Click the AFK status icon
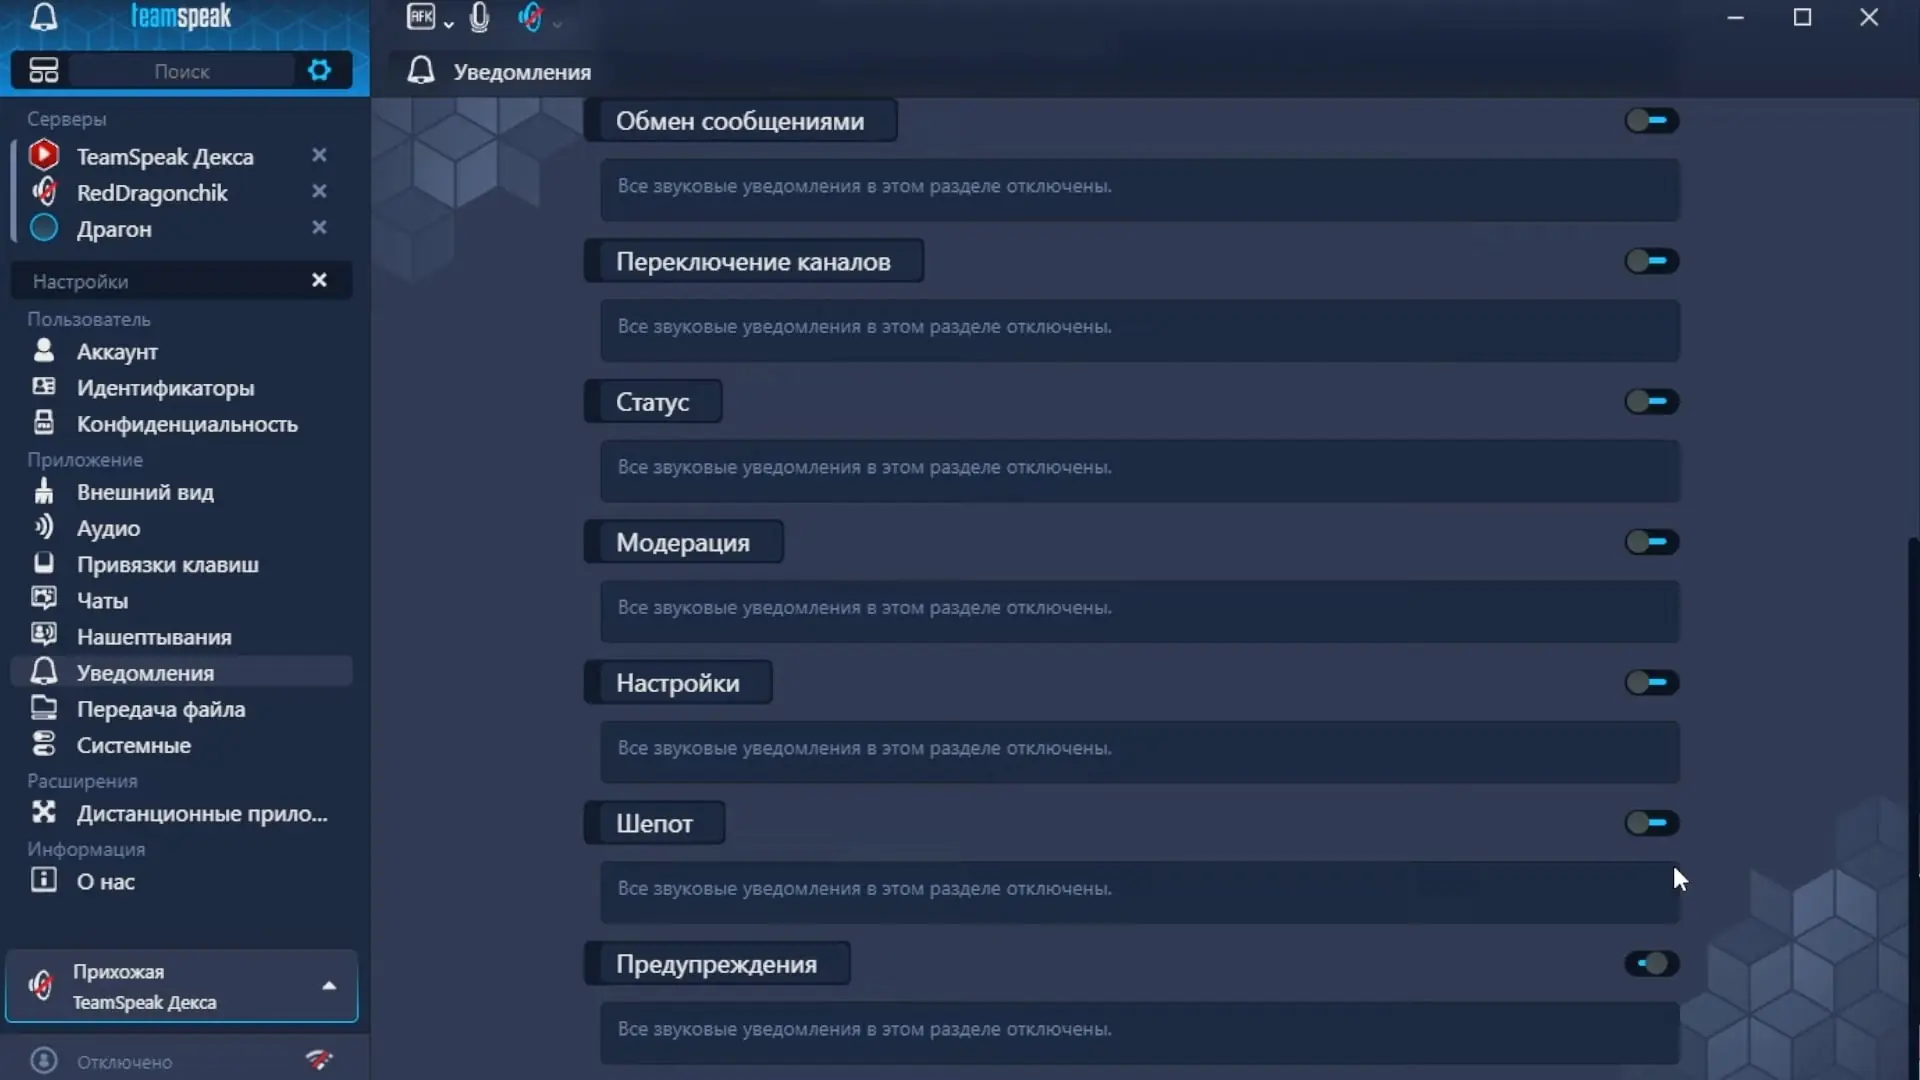Image resolution: width=1920 pixels, height=1080 pixels. (421, 16)
